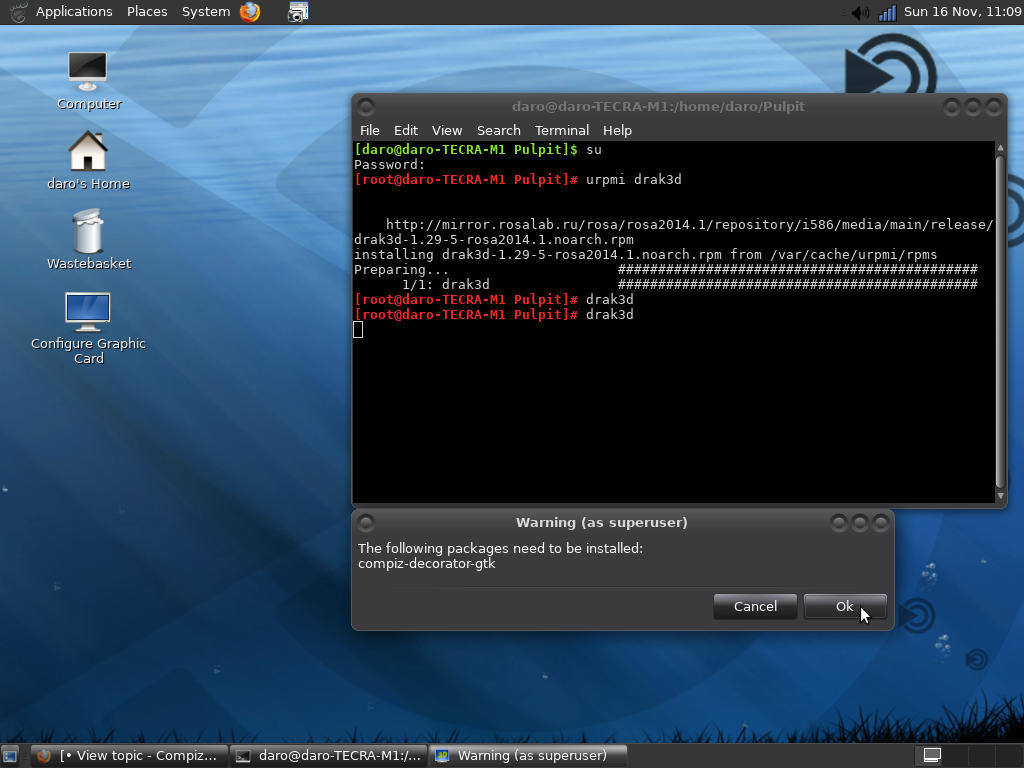Open the Terminal menu in menu bar

click(x=561, y=130)
